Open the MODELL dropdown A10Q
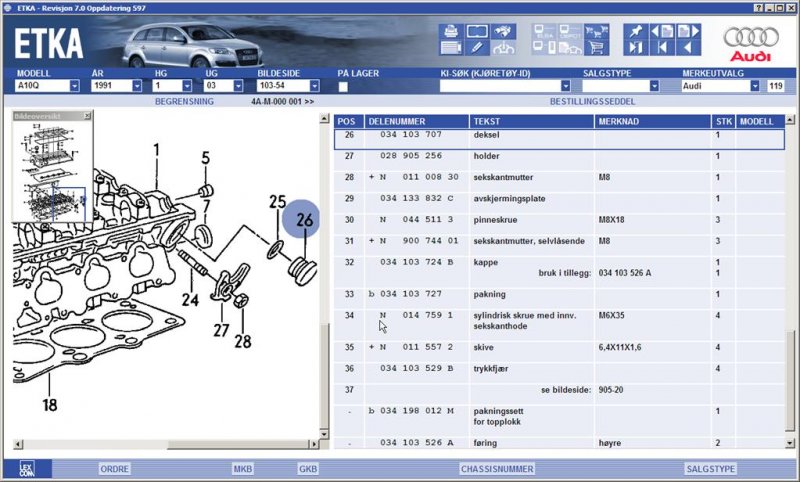The image size is (800, 482). click(x=74, y=86)
